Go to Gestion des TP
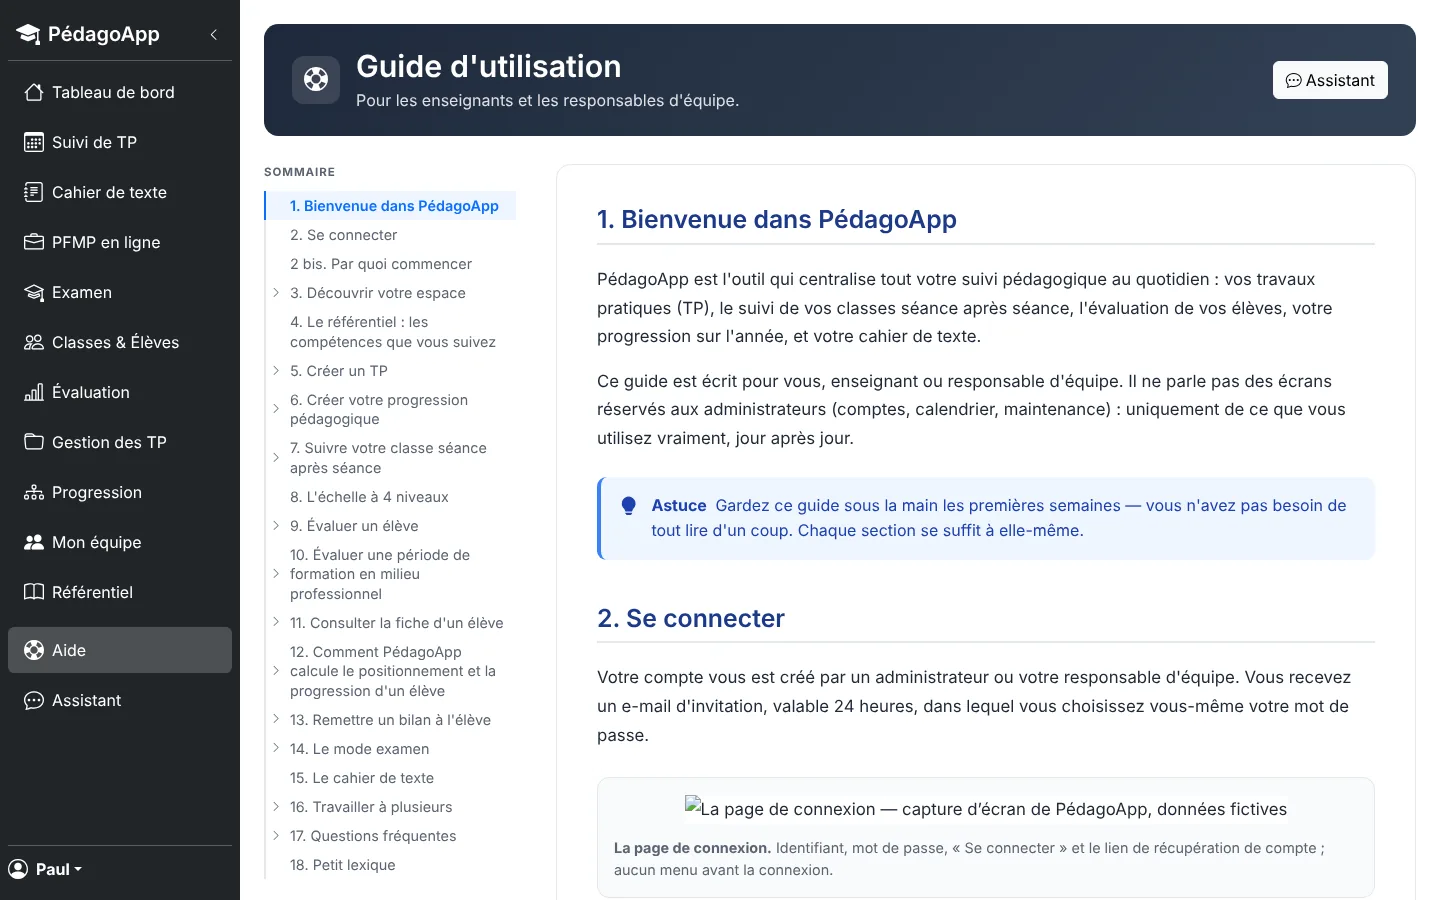The height and width of the screenshot is (900, 1440). tap(120, 442)
